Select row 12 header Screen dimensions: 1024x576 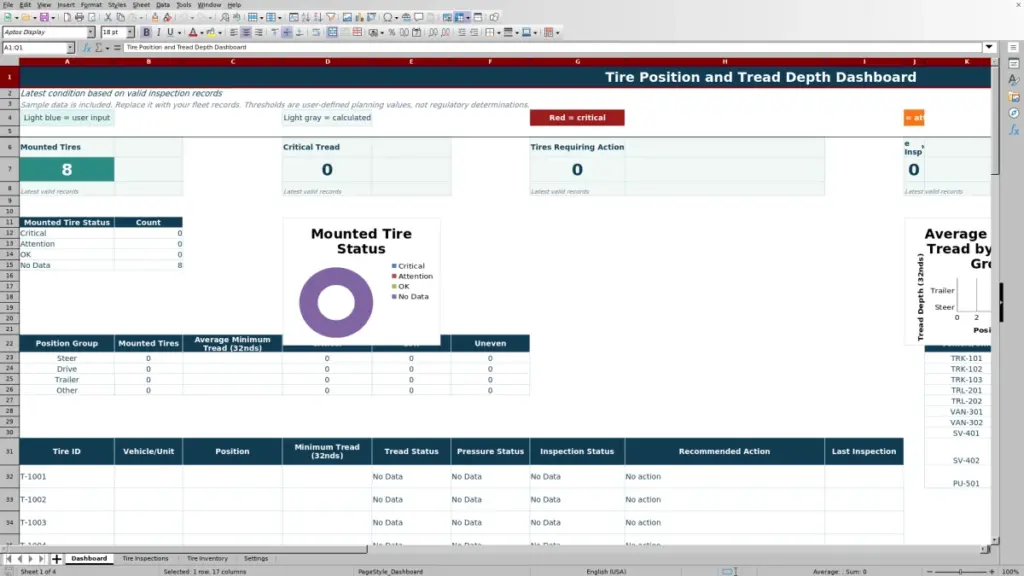point(9,233)
